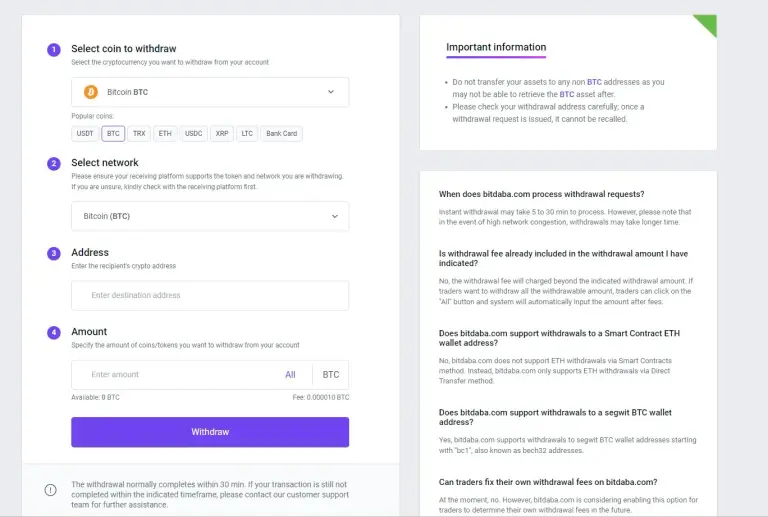768x517 pixels.
Task: Select Bank Card option
Action: click(x=282, y=134)
